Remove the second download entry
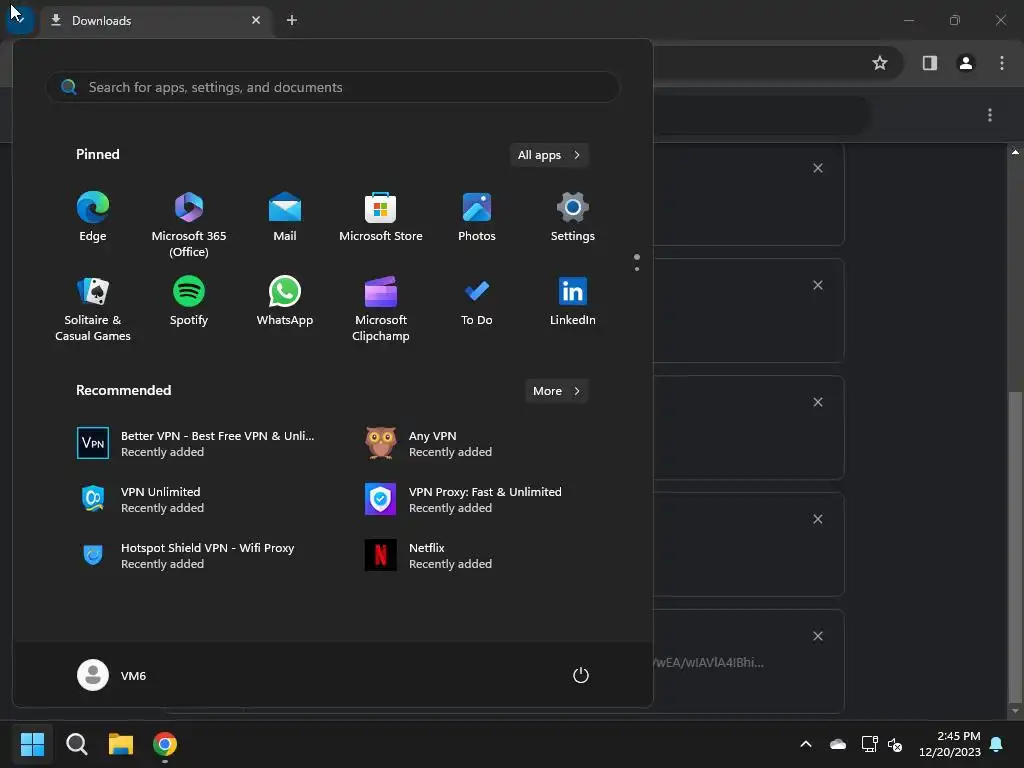The image size is (1024, 768). 818,285
